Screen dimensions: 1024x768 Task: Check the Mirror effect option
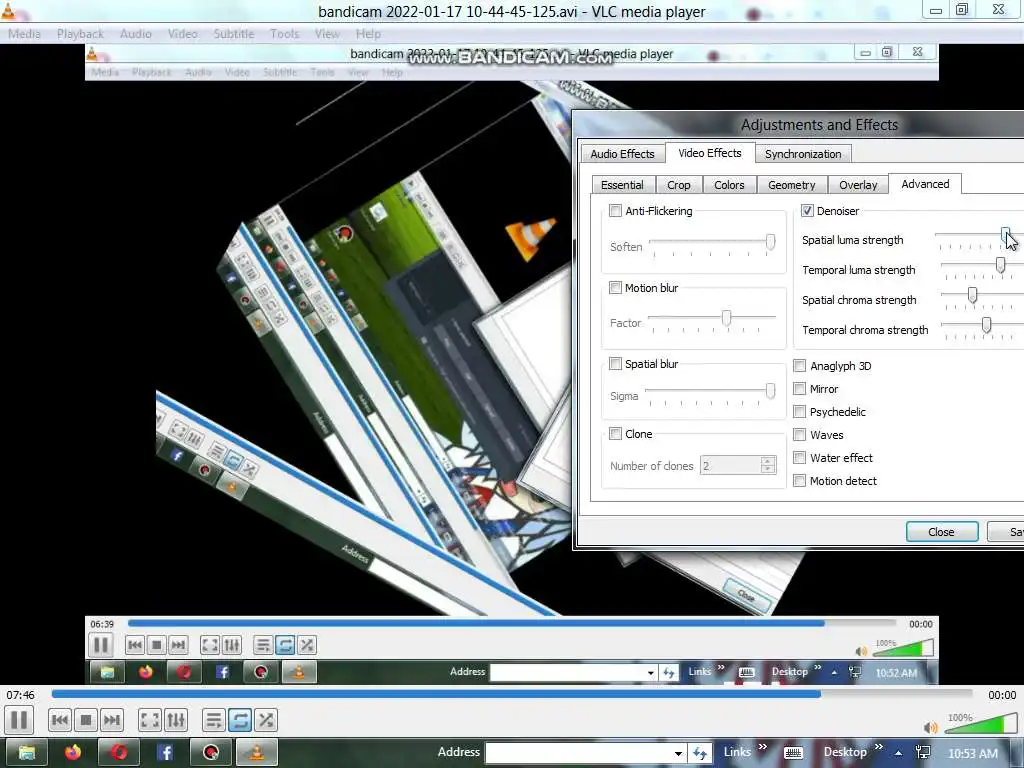pos(799,389)
